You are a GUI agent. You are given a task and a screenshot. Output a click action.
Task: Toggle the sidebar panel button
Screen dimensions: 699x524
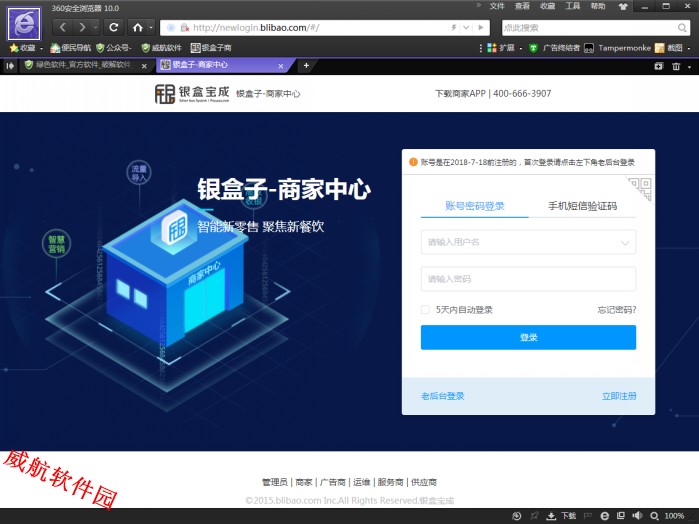[10, 66]
